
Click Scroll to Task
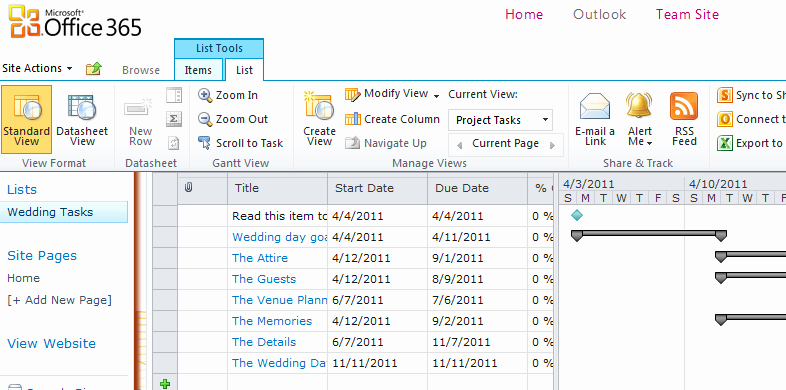click(x=241, y=143)
